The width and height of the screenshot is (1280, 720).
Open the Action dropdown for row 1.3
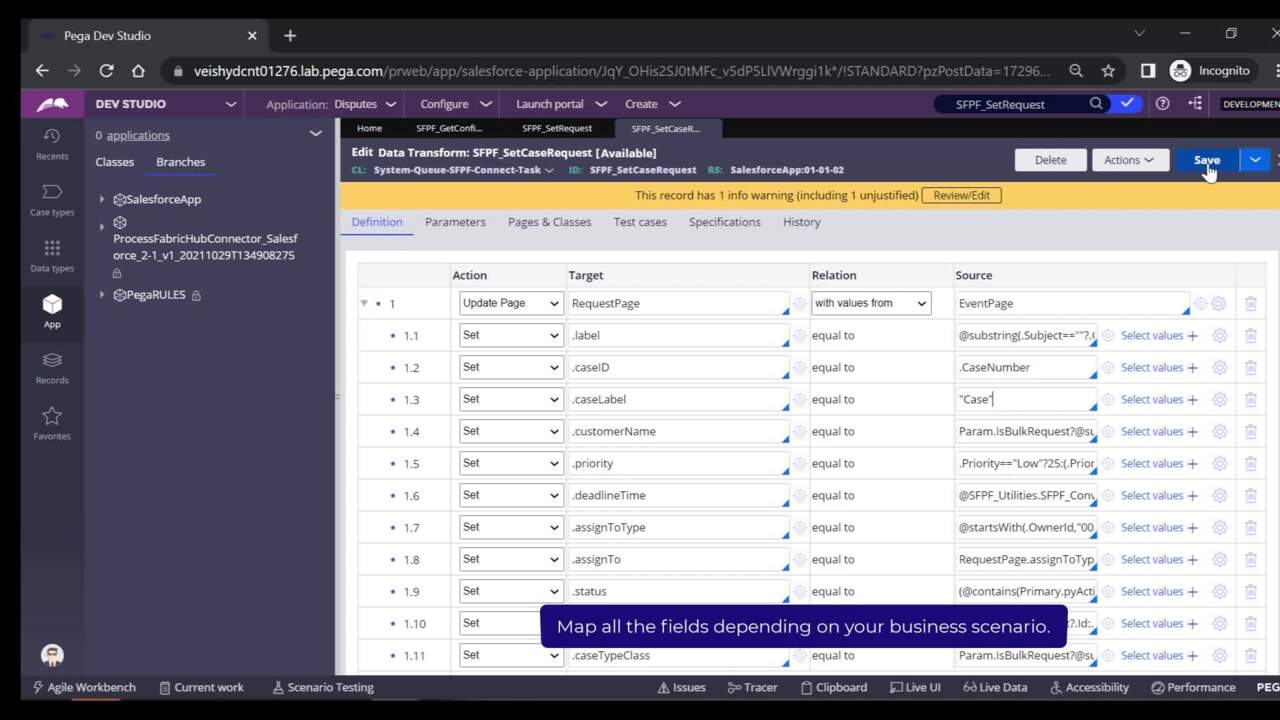tap(510, 399)
